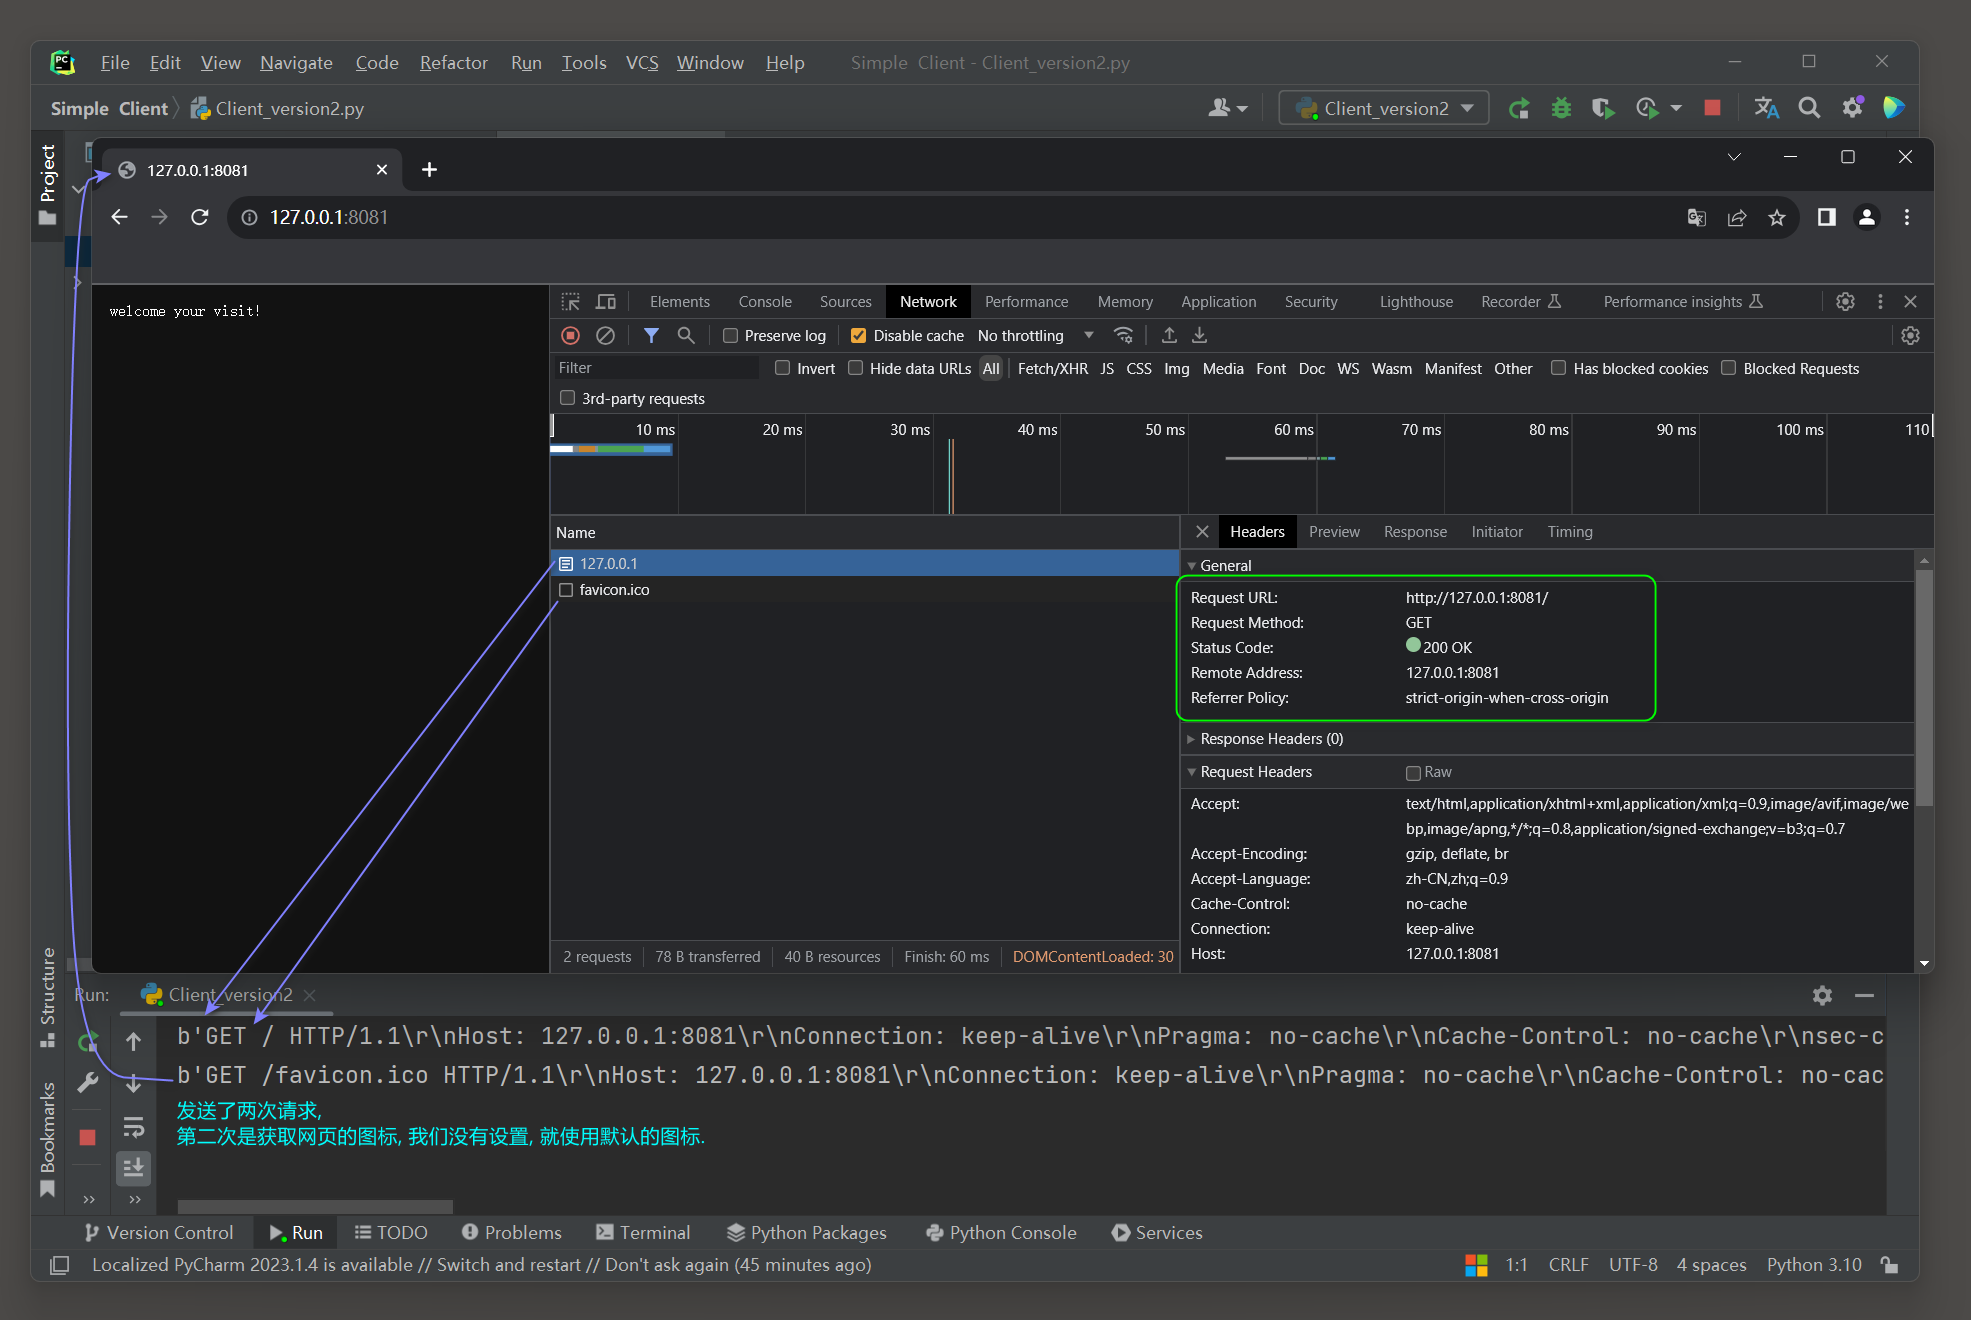Select the Response tab in DevTools
Viewport: 1971px width, 1320px height.
tap(1414, 530)
